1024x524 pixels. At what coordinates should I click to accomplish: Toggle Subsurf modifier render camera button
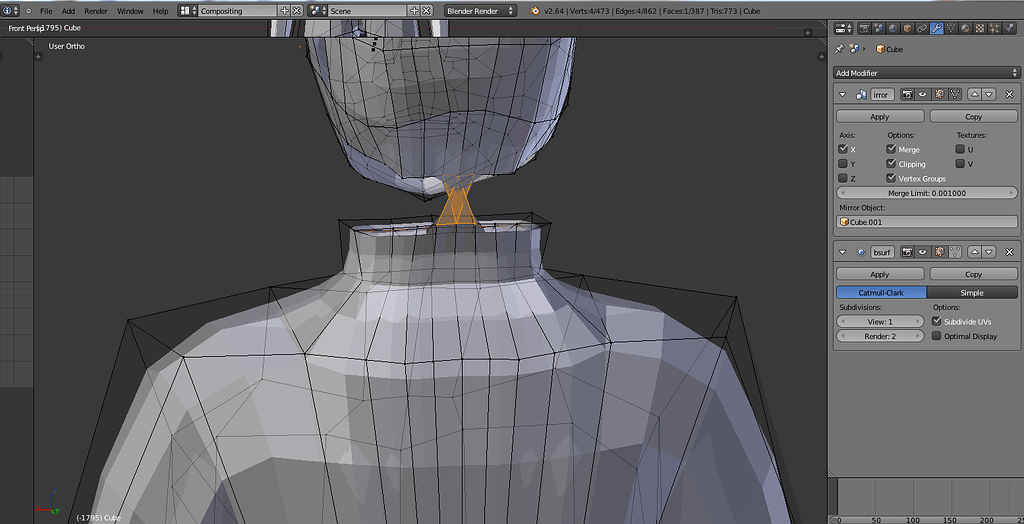click(x=907, y=252)
